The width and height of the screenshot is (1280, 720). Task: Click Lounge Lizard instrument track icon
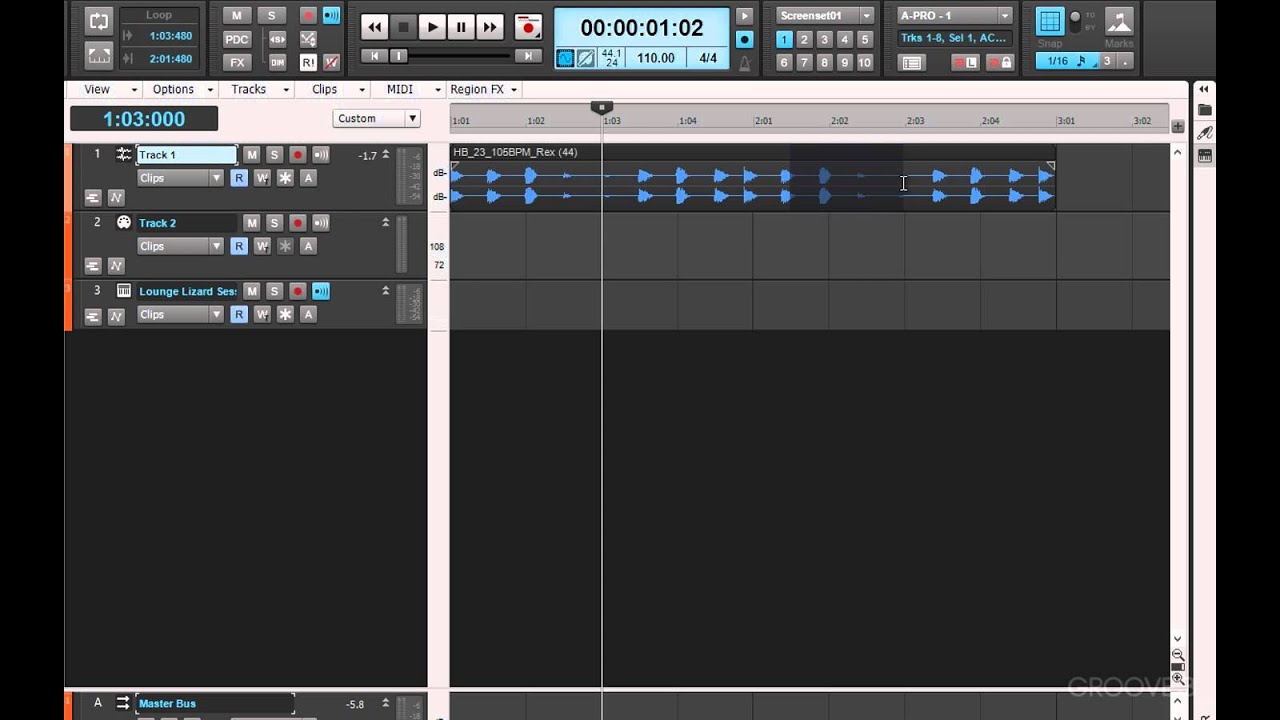124,290
